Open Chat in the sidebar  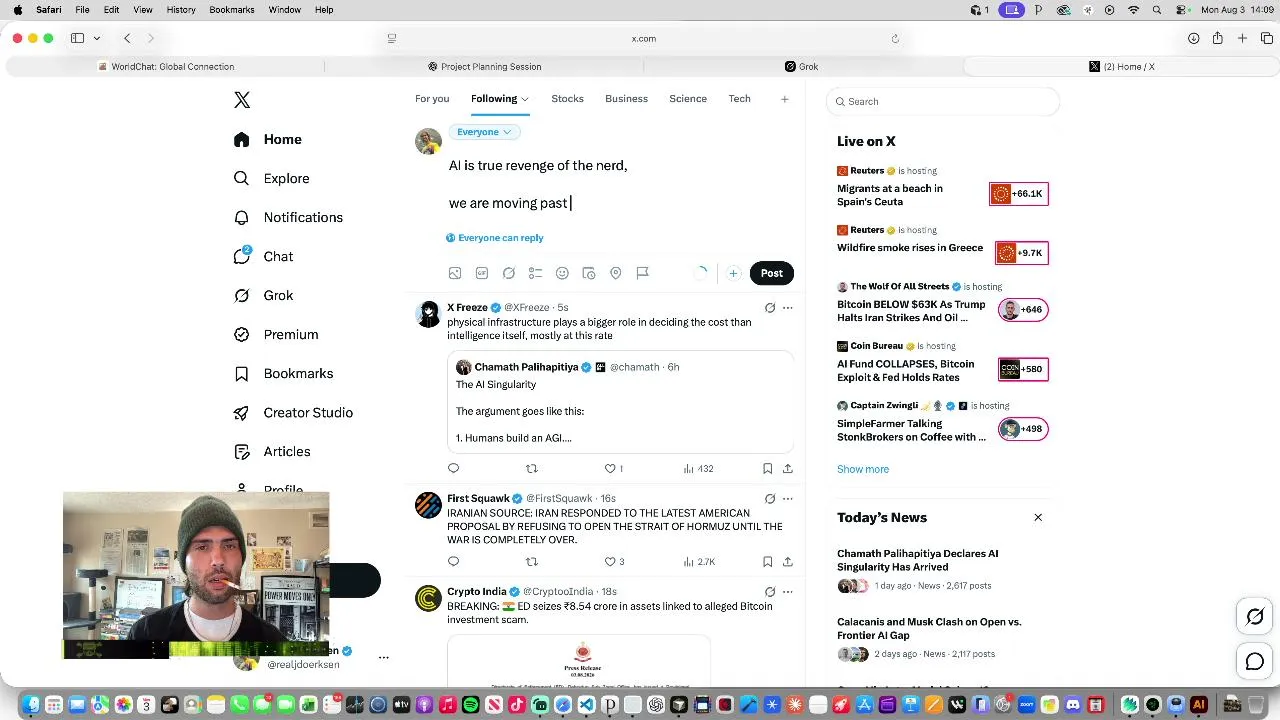[x=263, y=256]
